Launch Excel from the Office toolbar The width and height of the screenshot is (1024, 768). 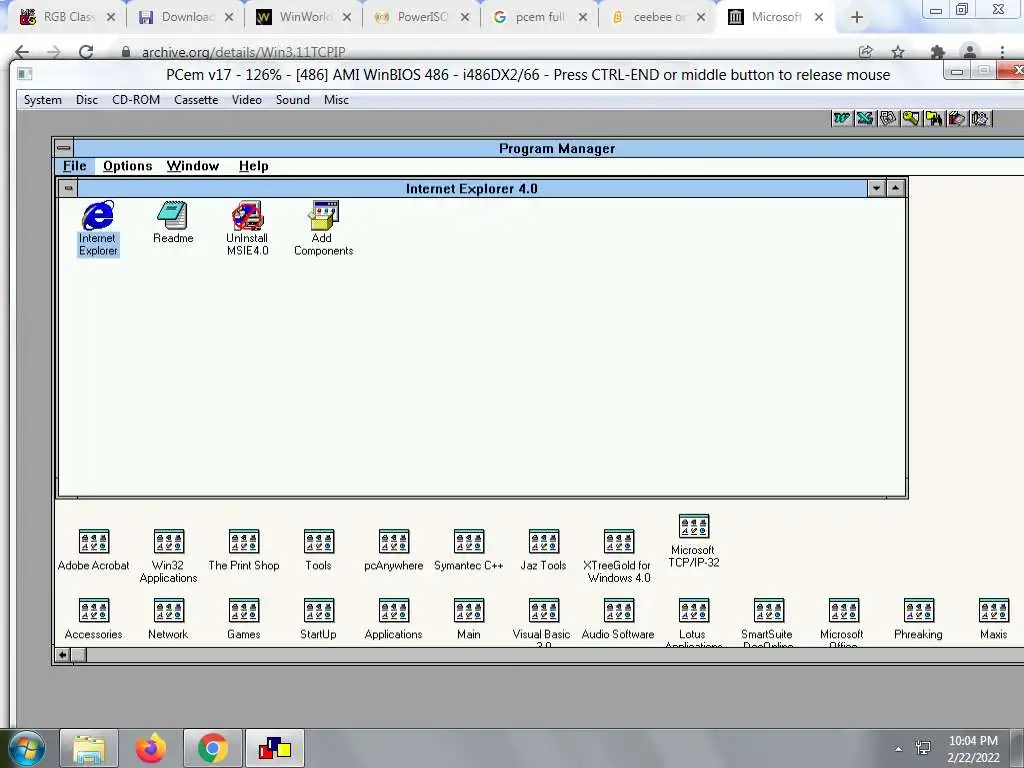[865, 118]
